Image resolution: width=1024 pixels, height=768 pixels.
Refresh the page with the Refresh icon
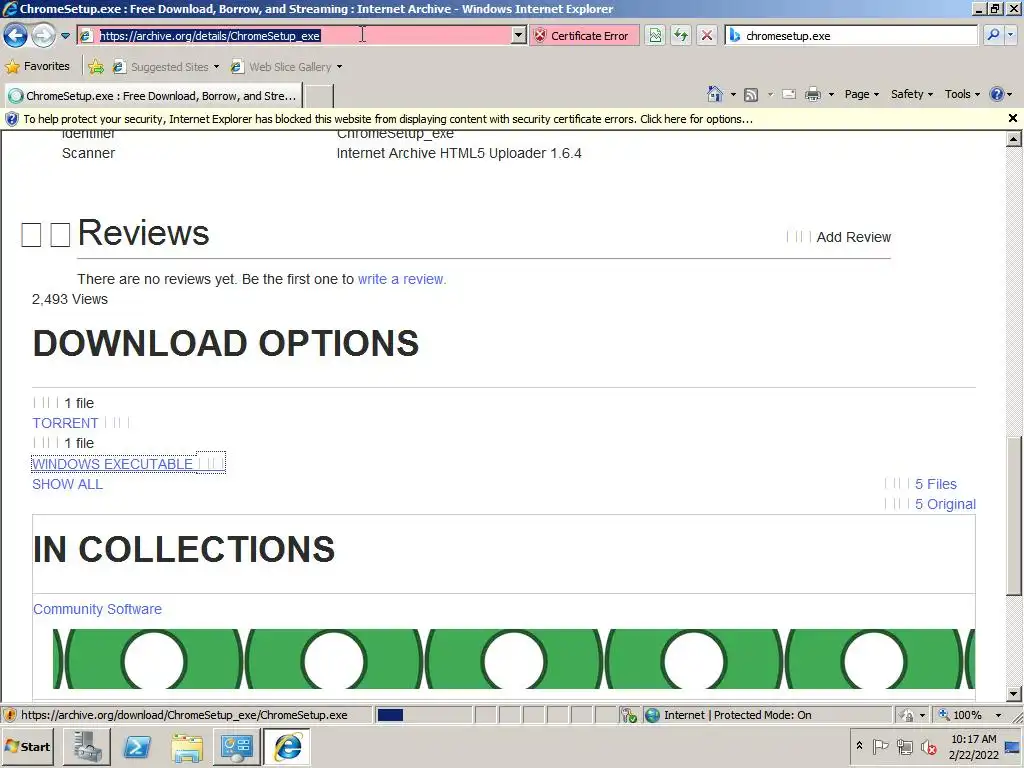click(680, 36)
